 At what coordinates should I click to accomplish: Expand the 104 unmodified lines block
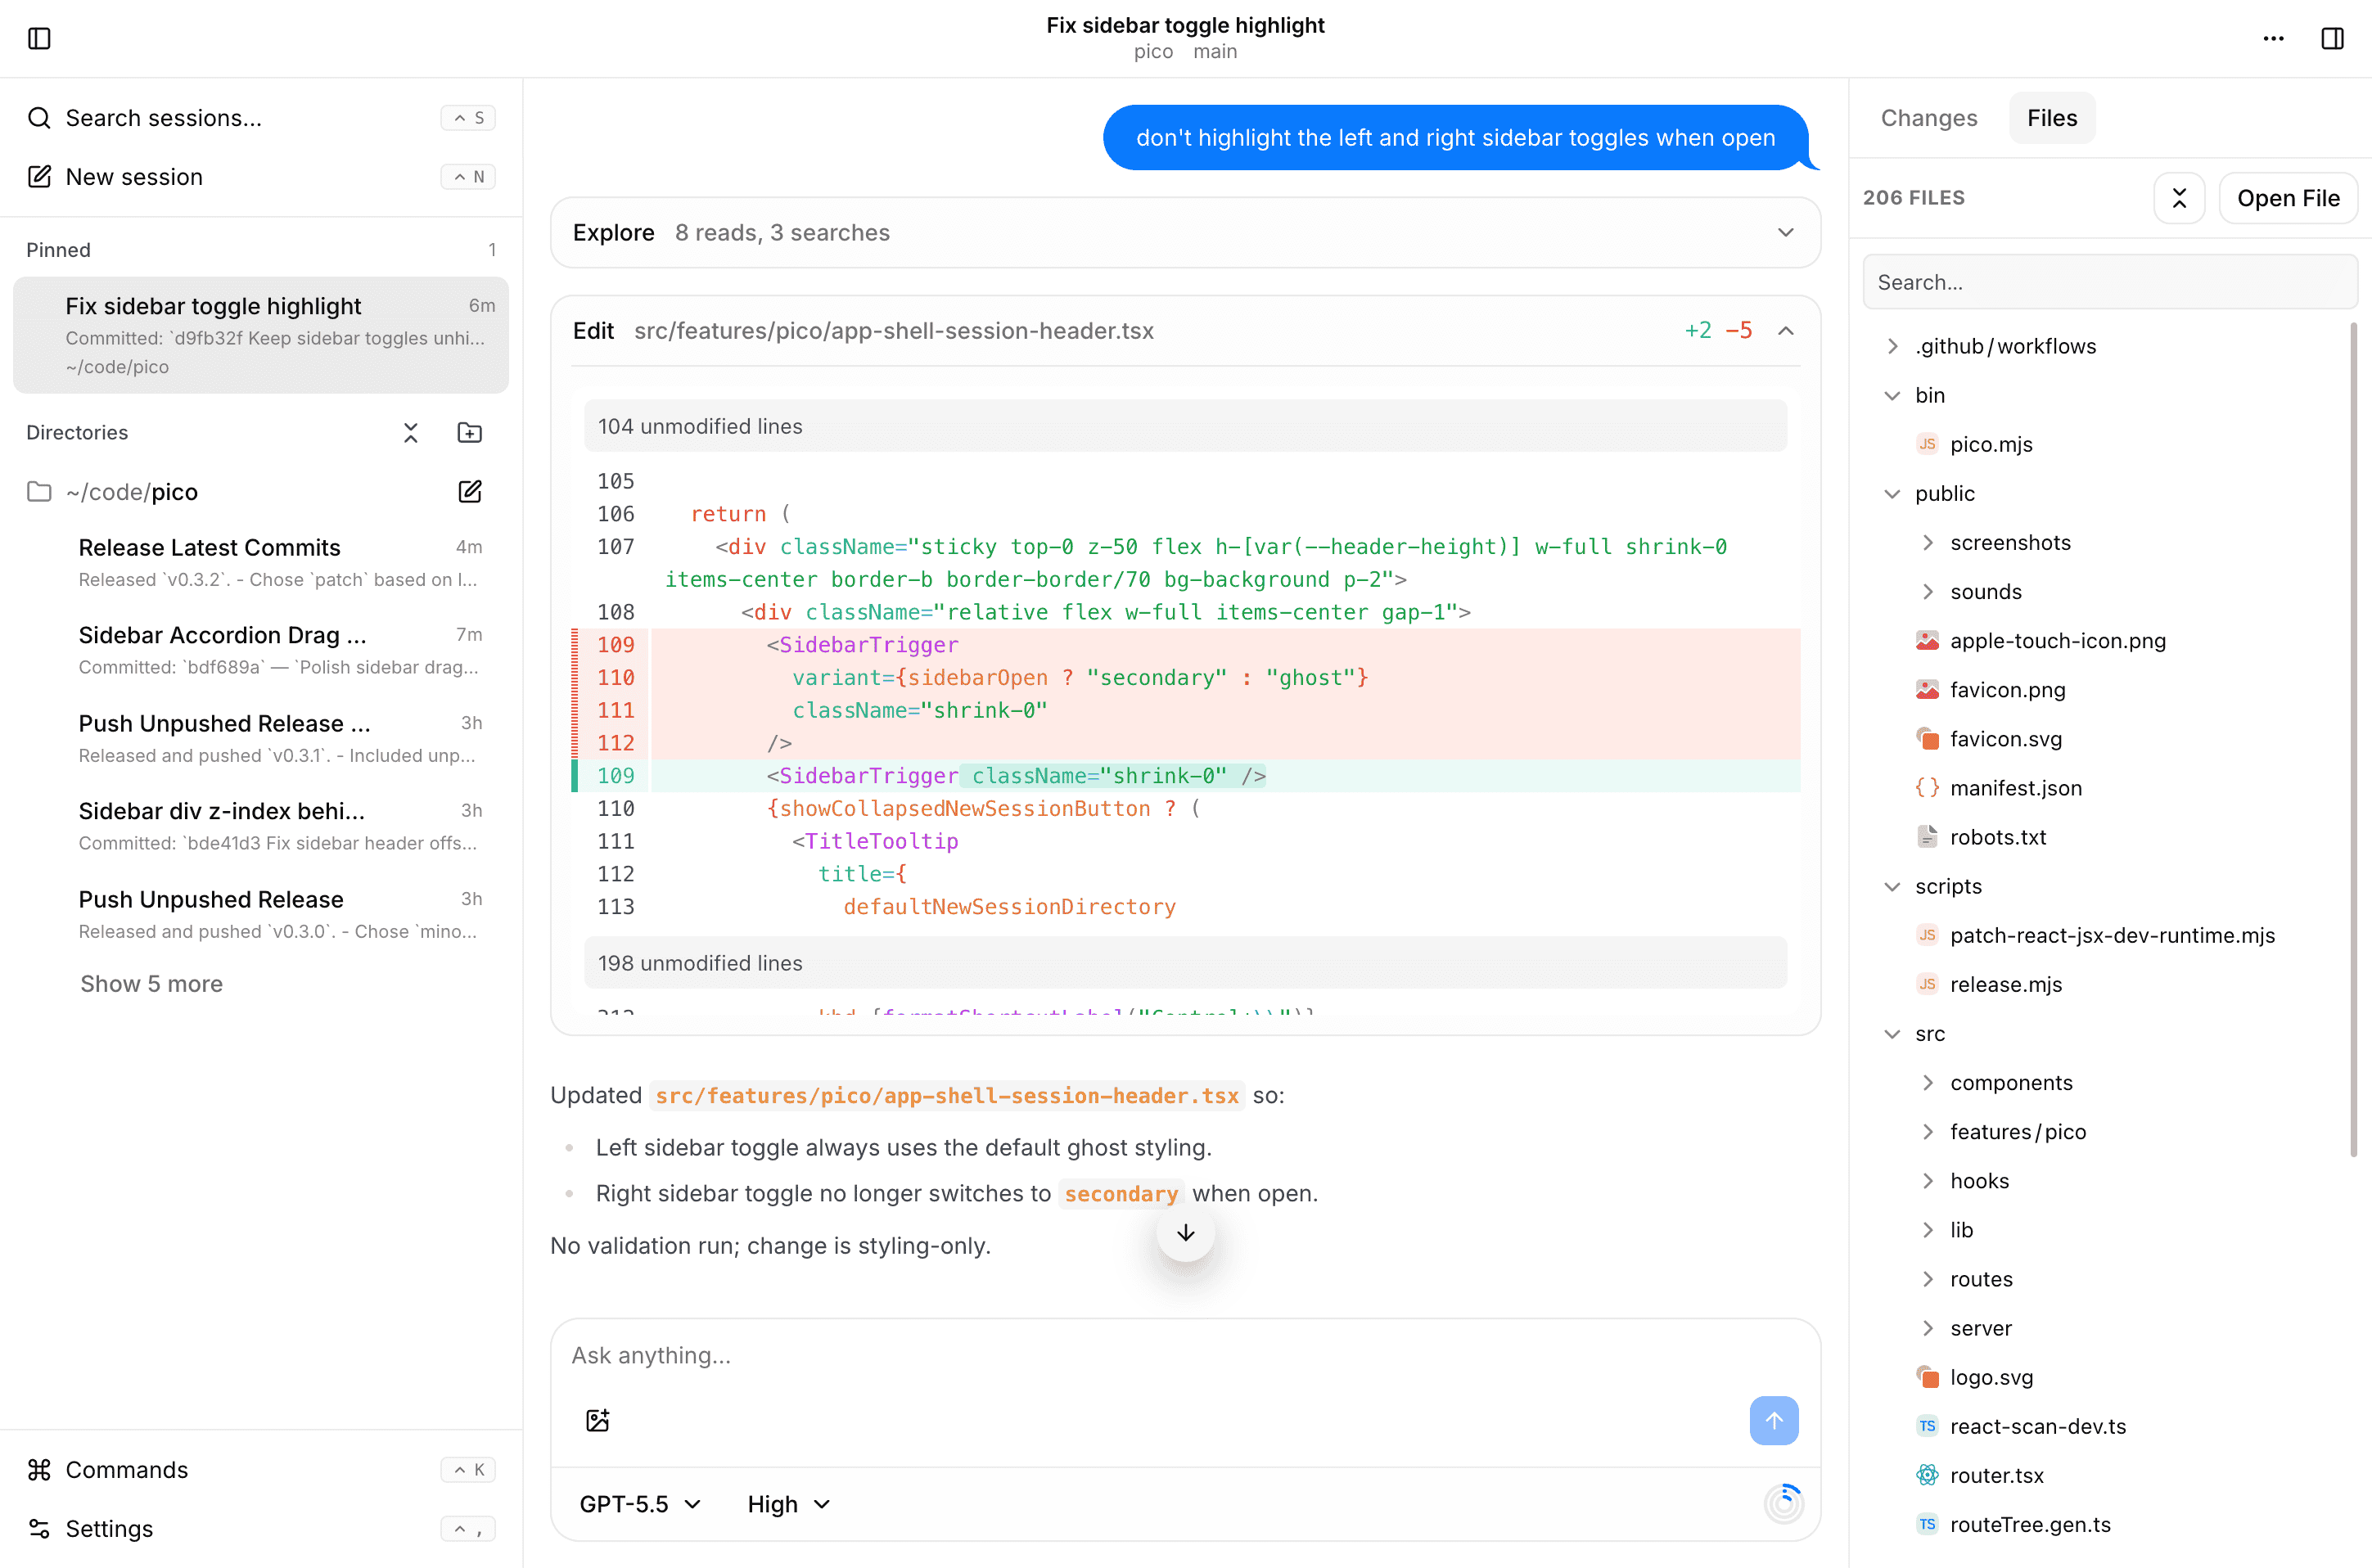click(x=1185, y=426)
